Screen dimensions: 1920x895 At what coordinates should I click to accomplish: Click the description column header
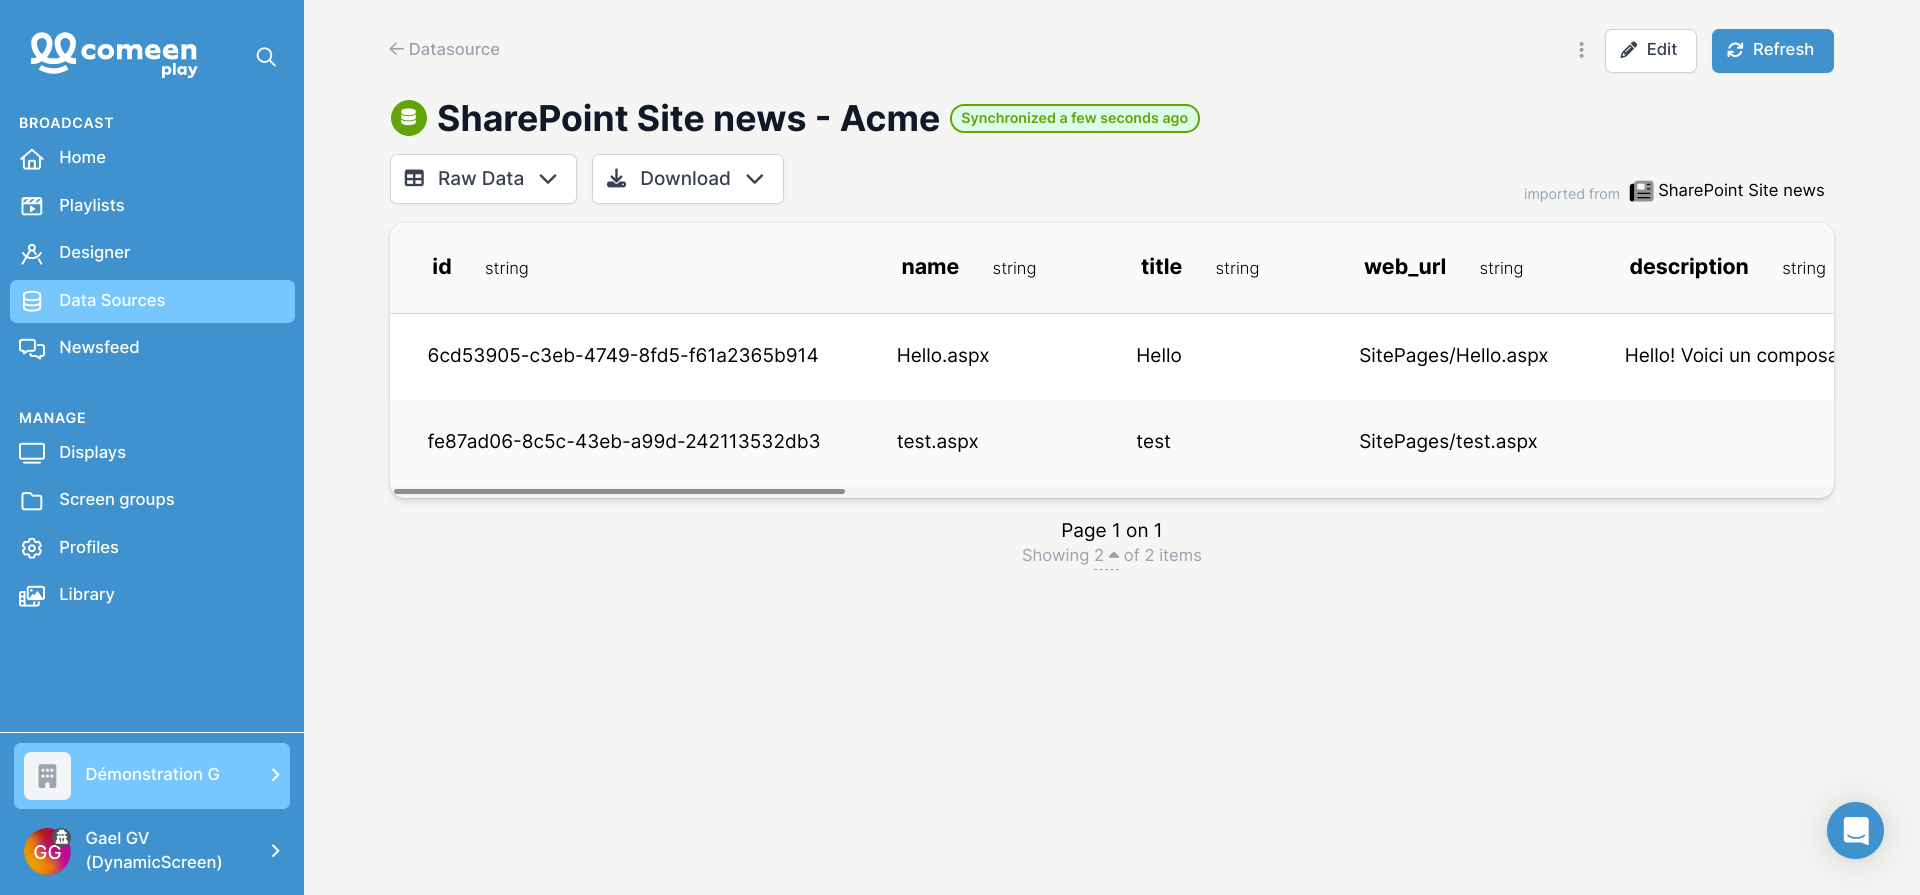click(x=1688, y=267)
